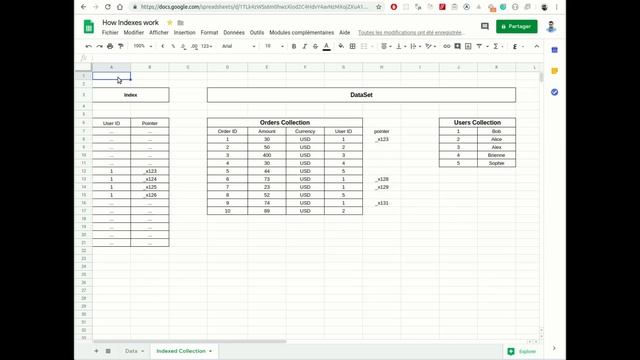This screenshot has height=360, width=640.
Task: Open the input tools icon in toolbar
Action: point(515,47)
